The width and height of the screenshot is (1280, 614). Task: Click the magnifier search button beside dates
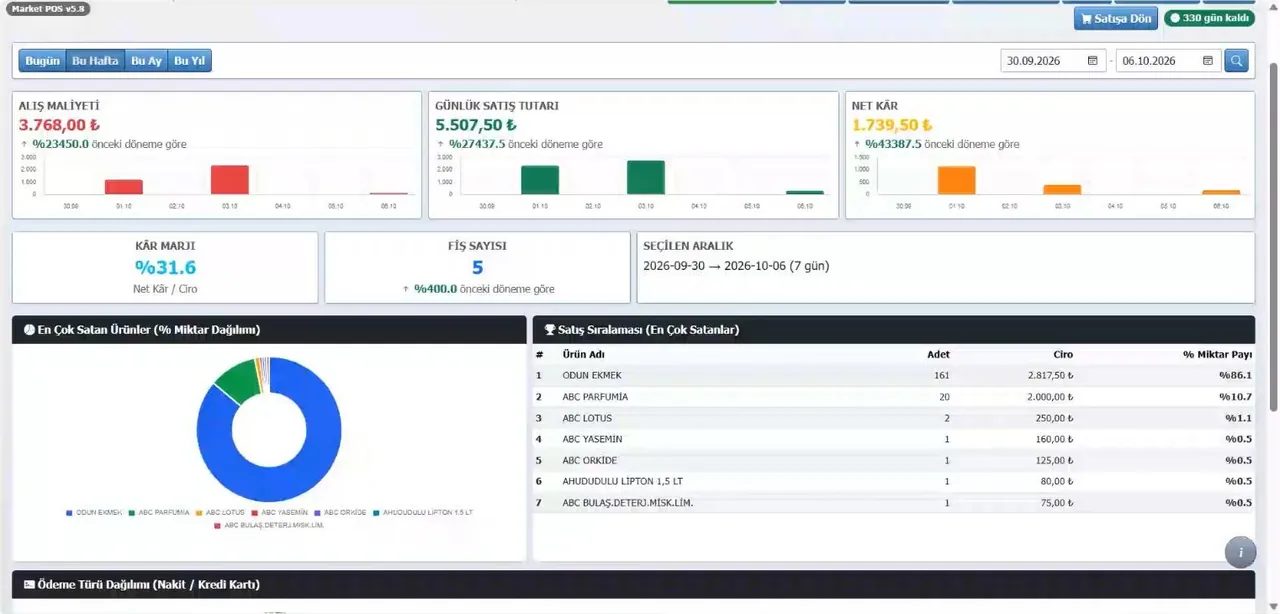click(1237, 61)
